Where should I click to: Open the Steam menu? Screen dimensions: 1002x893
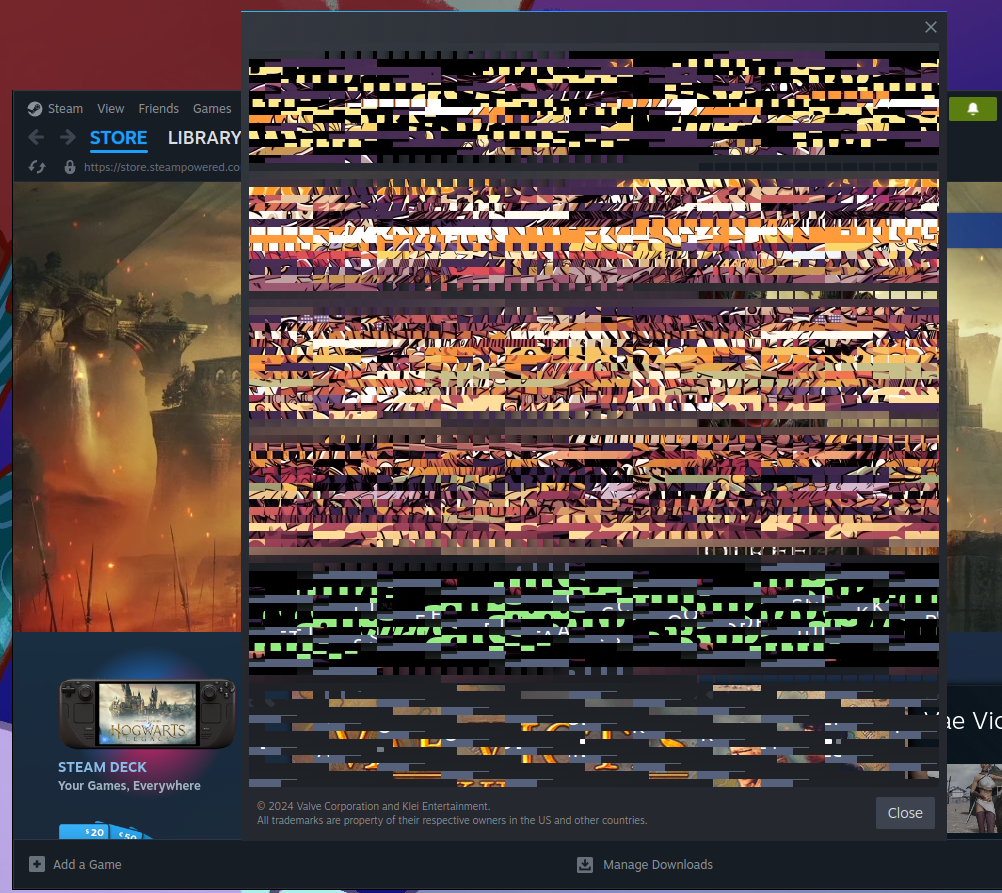pos(65,109)
